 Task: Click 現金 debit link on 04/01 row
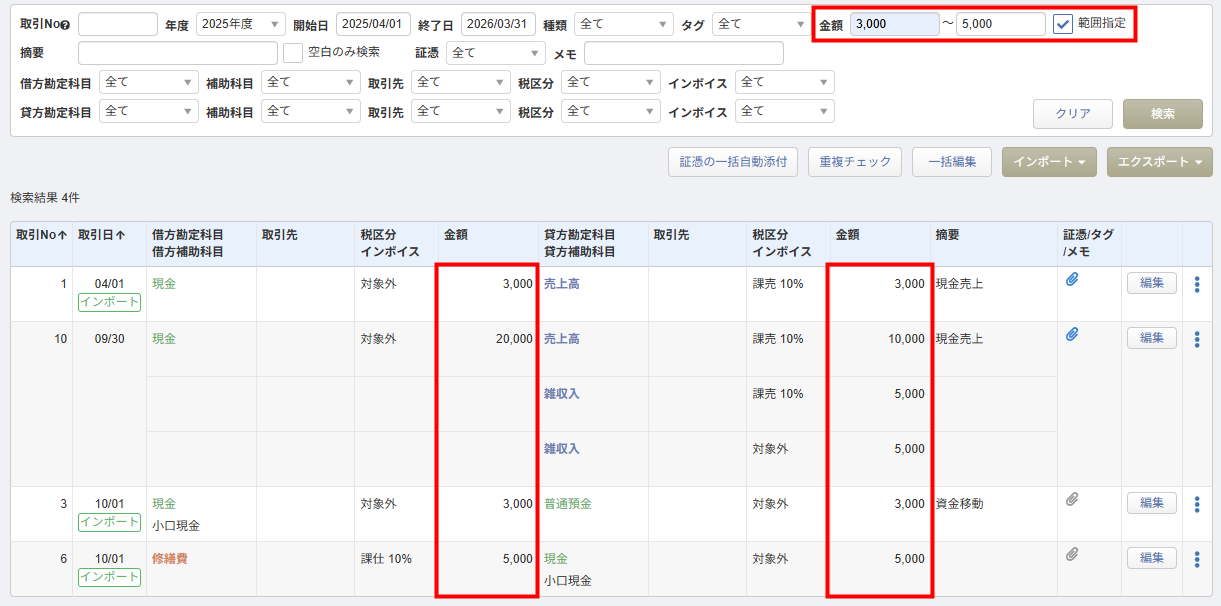[x=164, y=284]
